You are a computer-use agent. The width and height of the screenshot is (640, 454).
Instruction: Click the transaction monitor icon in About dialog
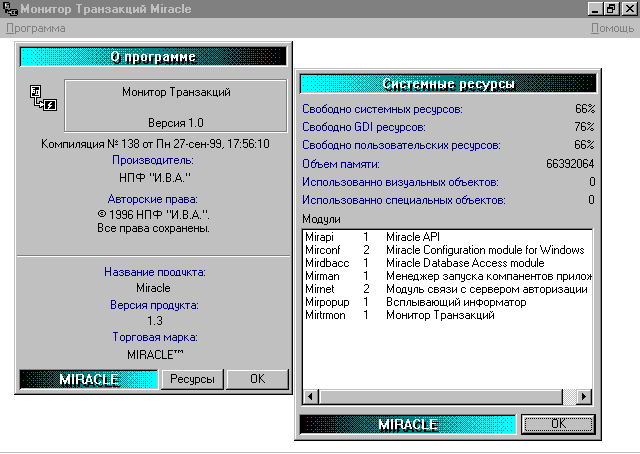pyautogui.click(x=43, y=98)
